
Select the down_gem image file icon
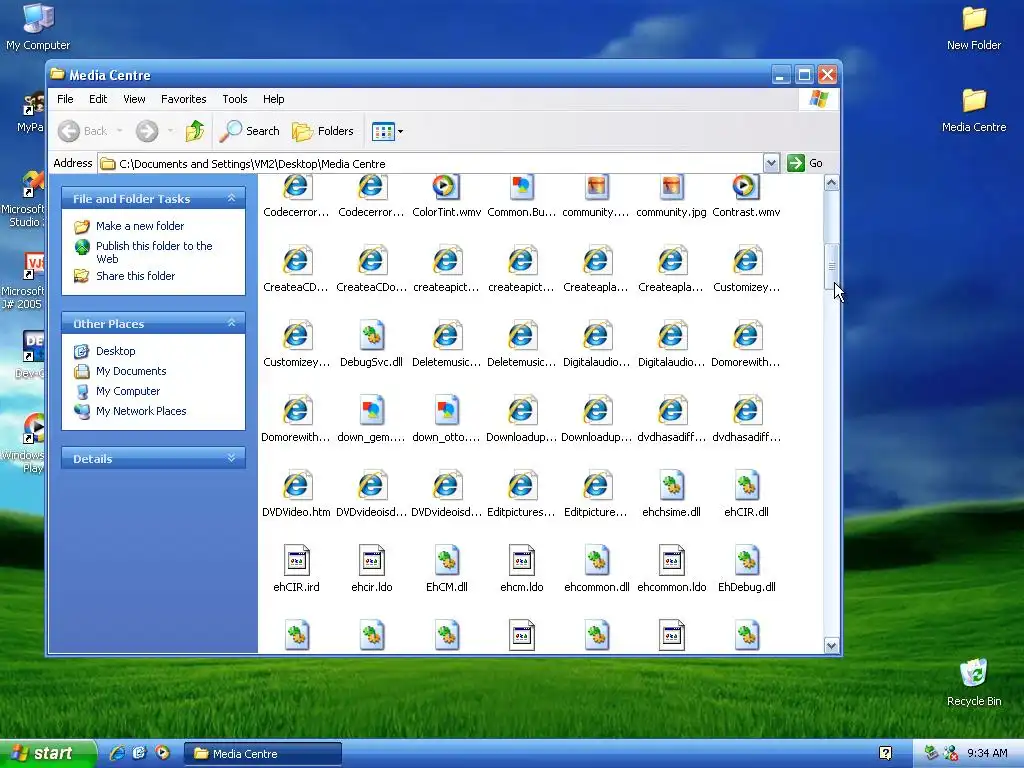(371, 411)
